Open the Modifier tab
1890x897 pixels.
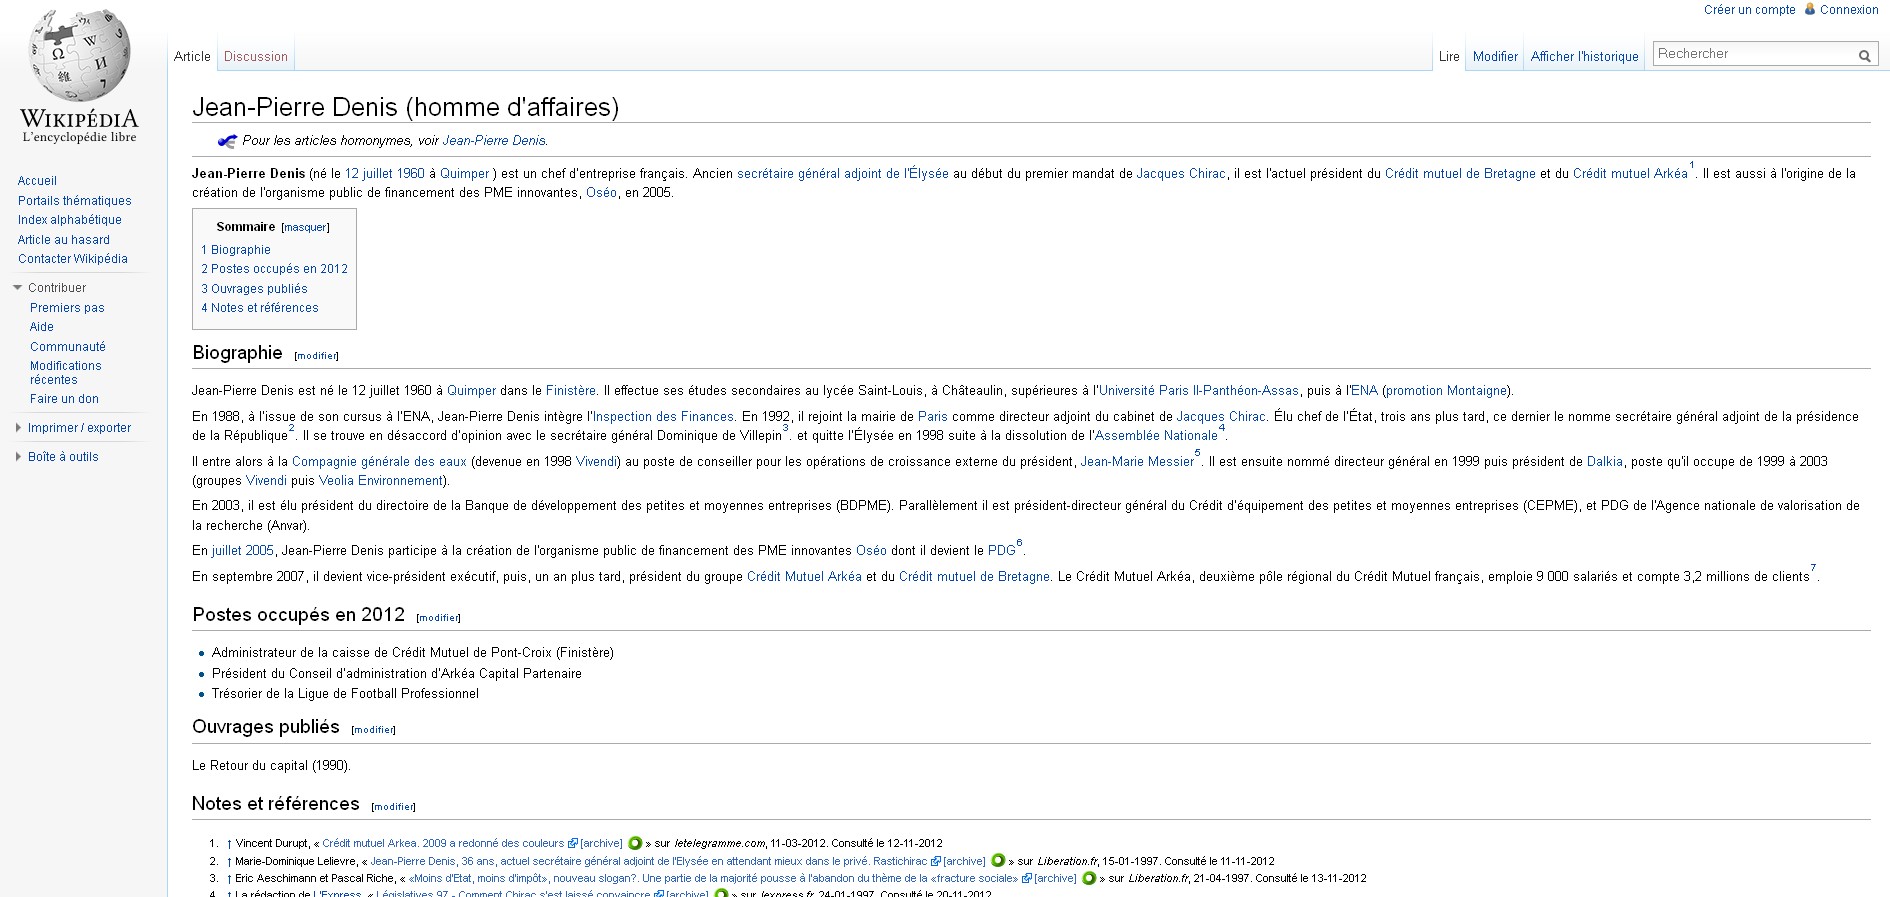[1495, 57]
